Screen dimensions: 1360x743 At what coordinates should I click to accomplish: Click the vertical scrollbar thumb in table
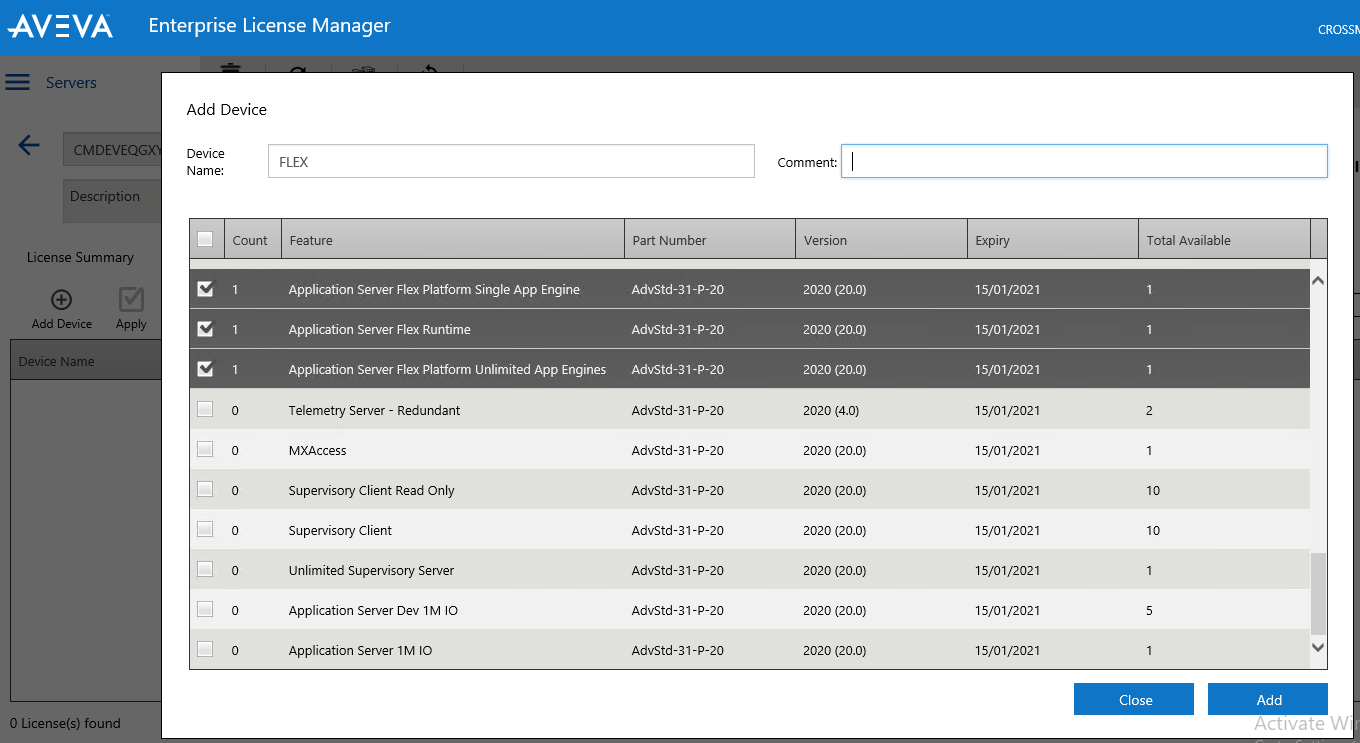[x=1318, y=593]
